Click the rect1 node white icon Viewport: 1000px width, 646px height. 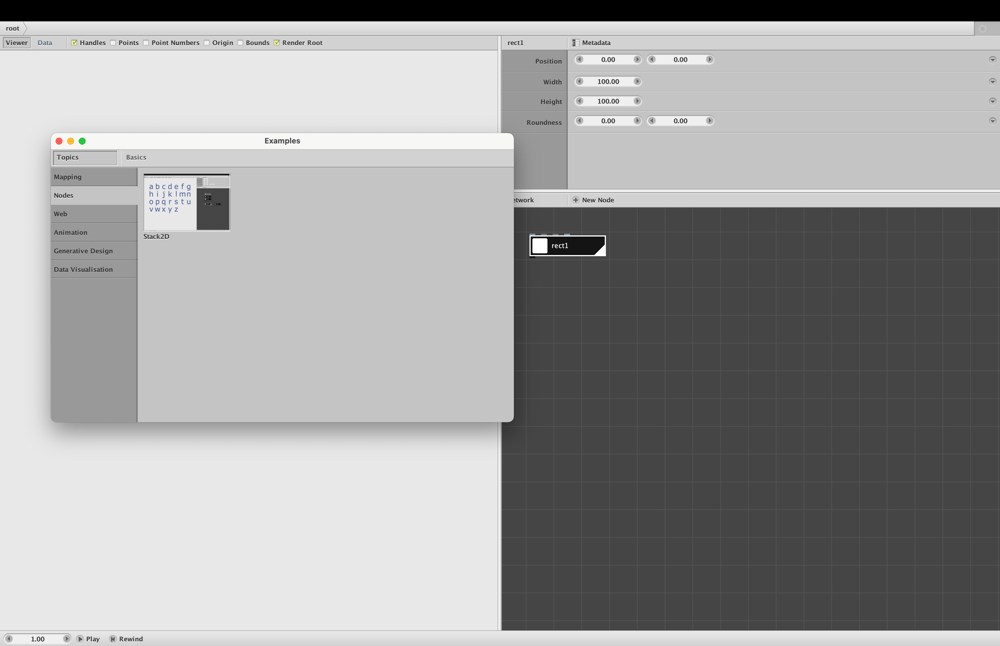pyautogui.click(x=540, y=246)
